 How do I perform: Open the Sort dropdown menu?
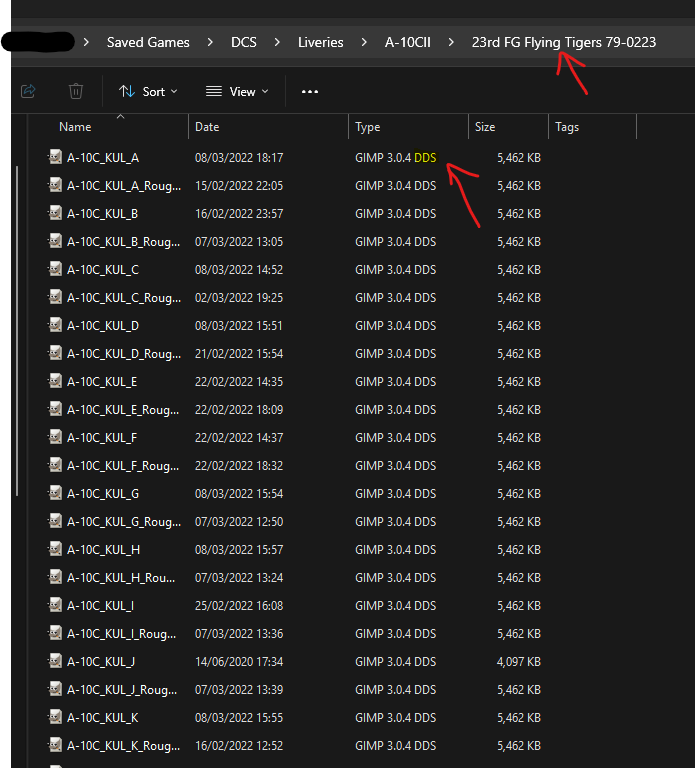tap(148, 92)
